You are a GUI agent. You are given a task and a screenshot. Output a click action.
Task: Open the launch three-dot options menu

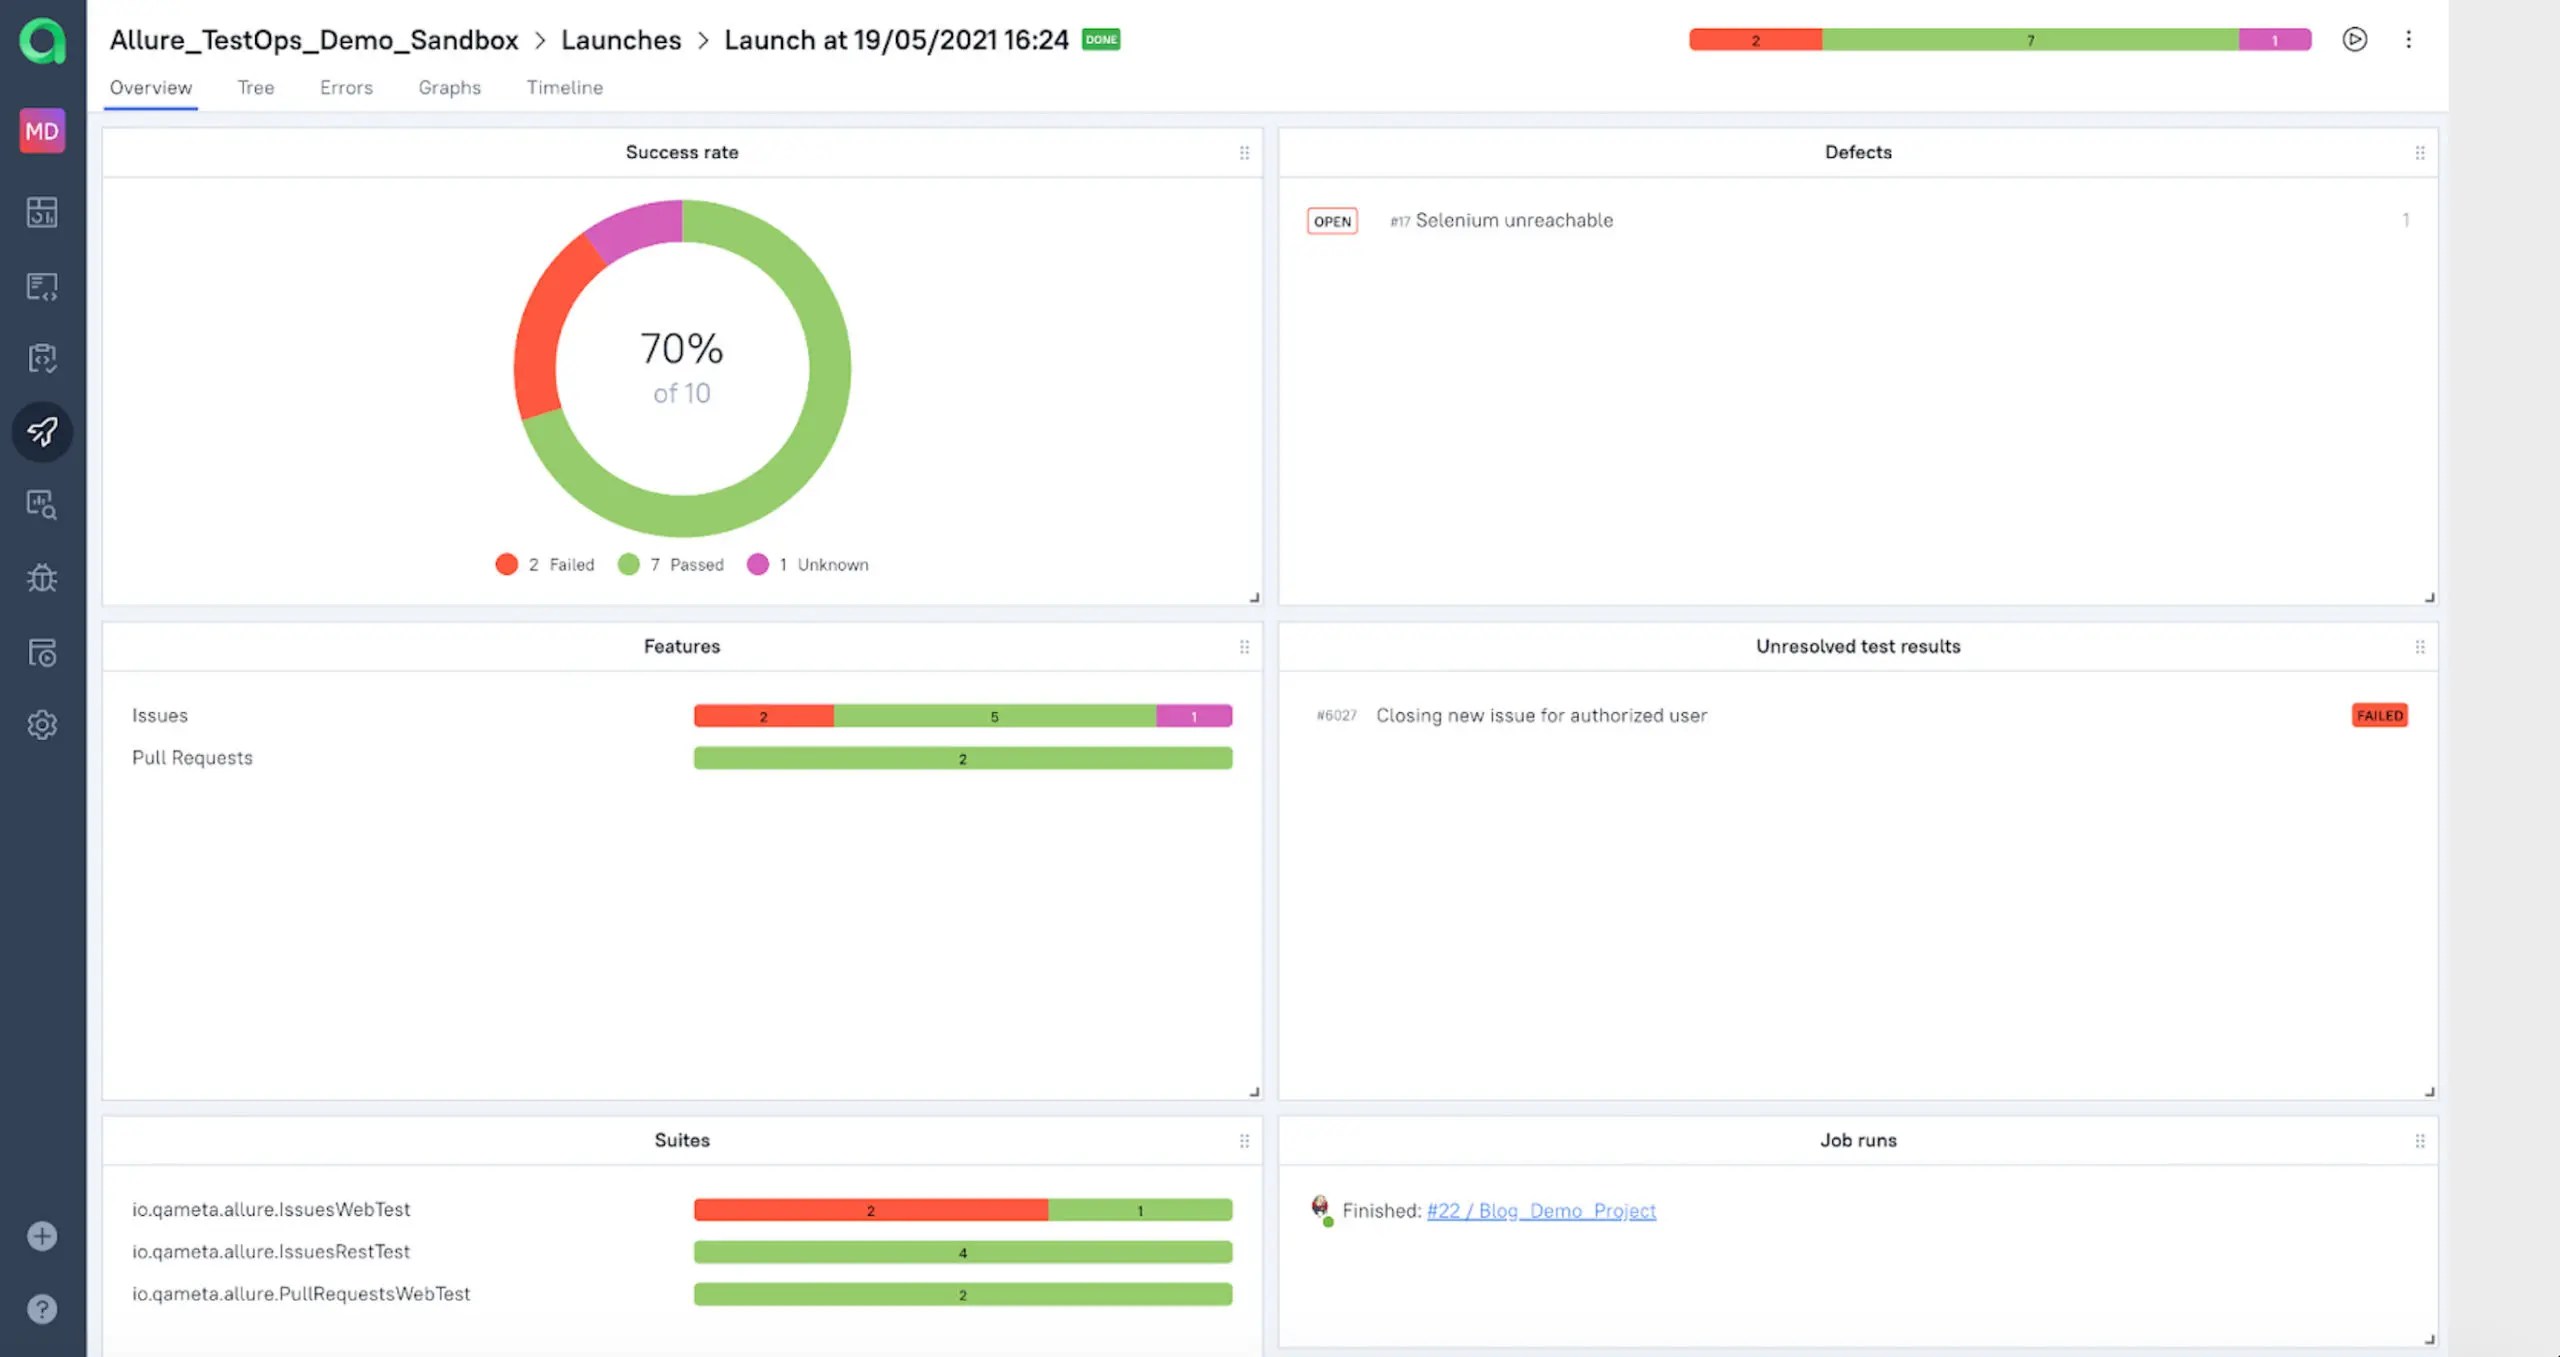coord(2408,40)
